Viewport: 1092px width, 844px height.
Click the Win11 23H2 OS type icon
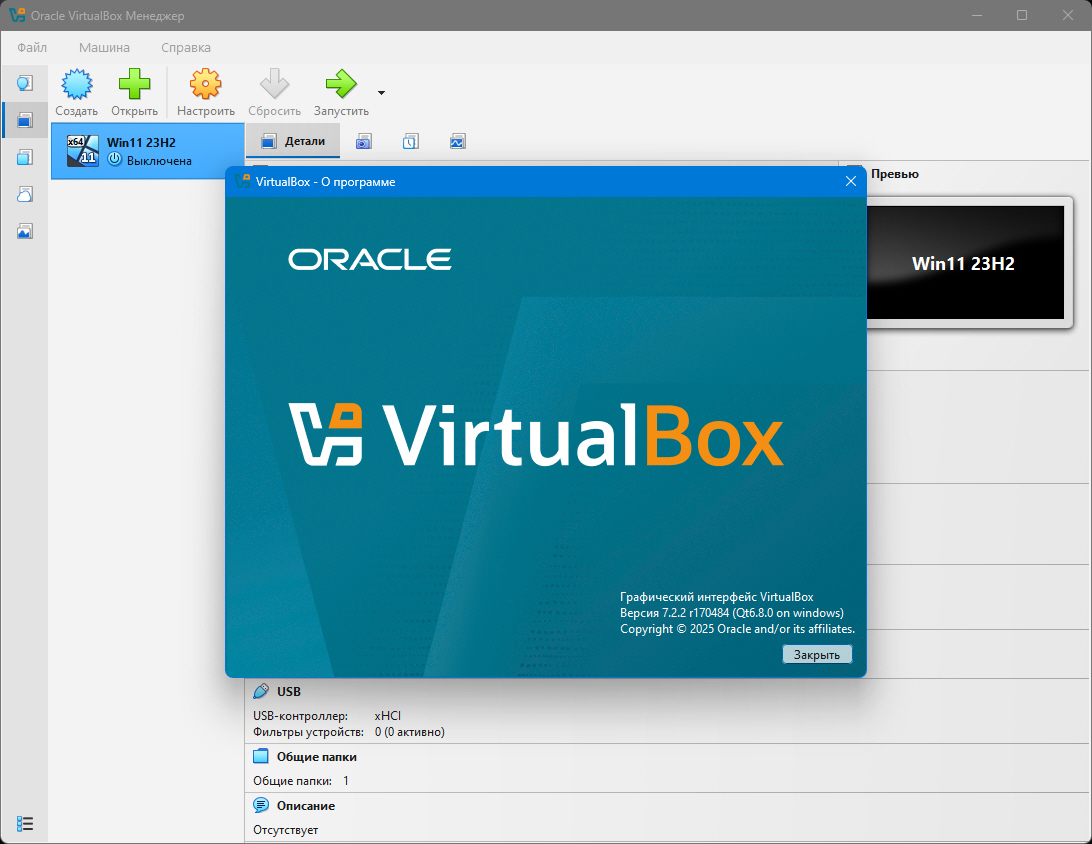pos(82,151)
